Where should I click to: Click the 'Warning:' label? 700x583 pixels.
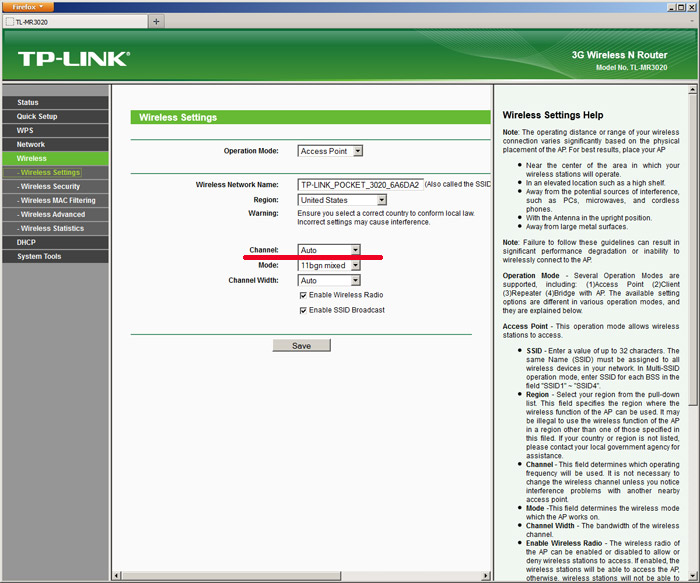[263, 213]
